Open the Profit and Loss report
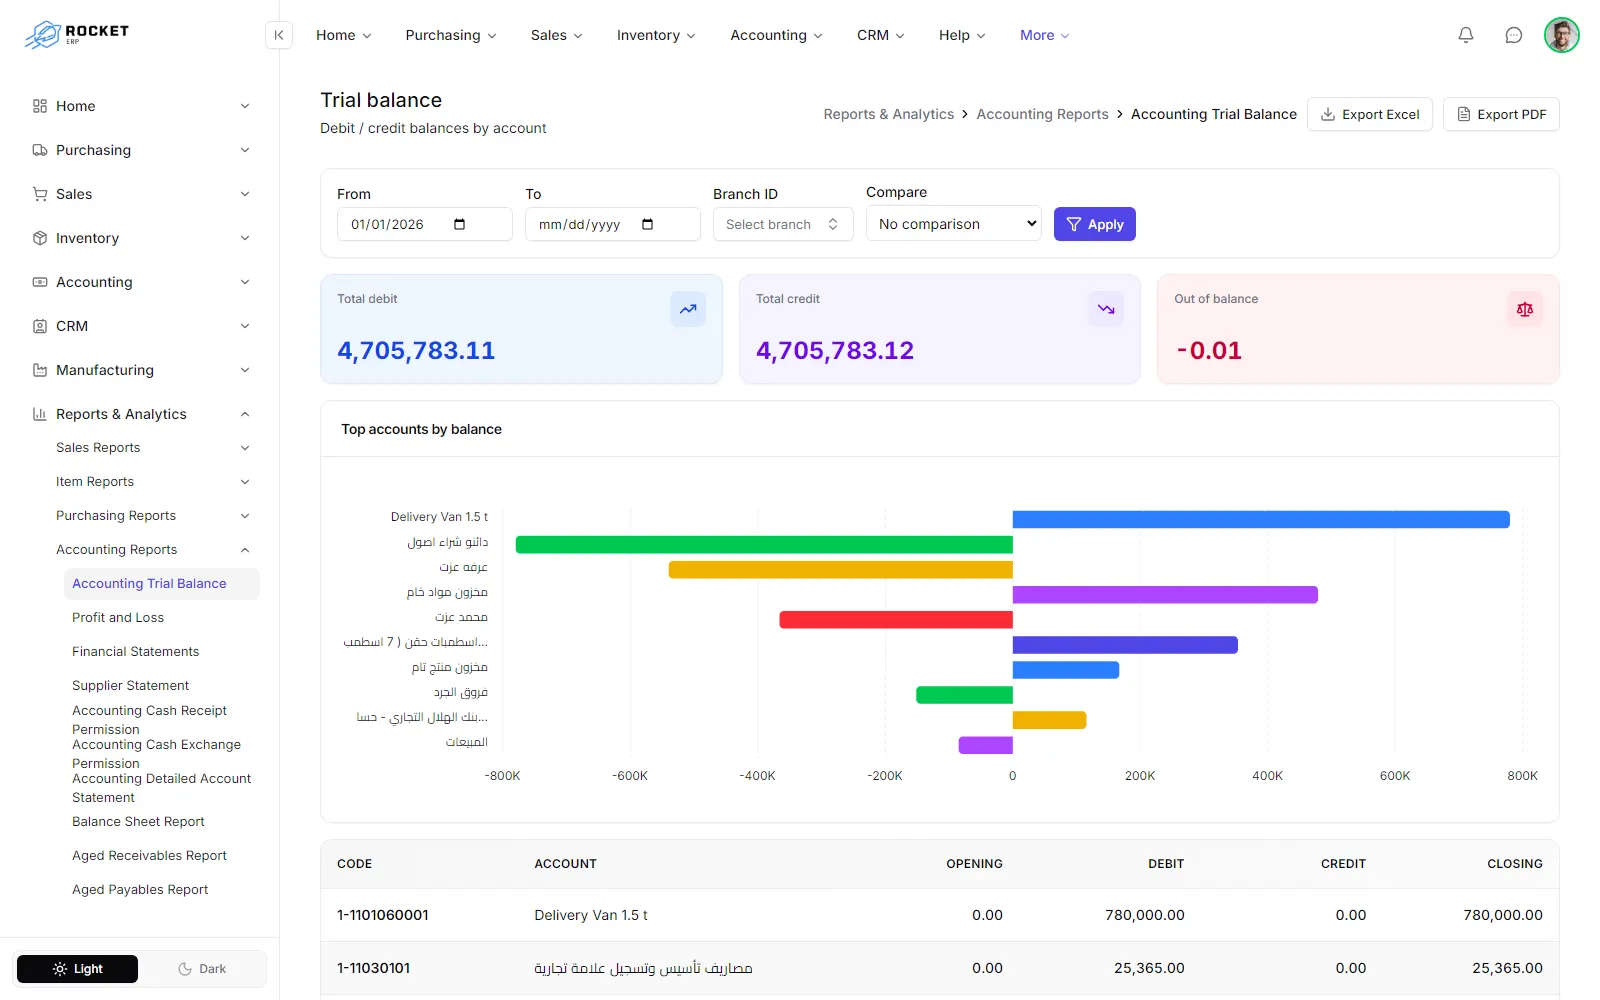The image size is (1600, 1000). [118, 618]
